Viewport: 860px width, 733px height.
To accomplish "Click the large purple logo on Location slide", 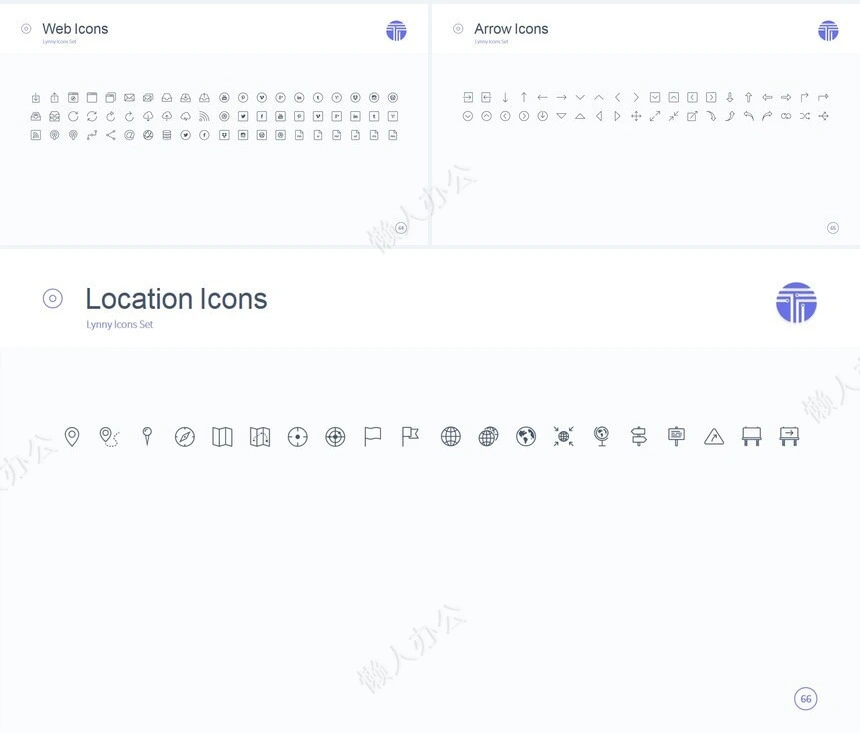I will (796, 303).
